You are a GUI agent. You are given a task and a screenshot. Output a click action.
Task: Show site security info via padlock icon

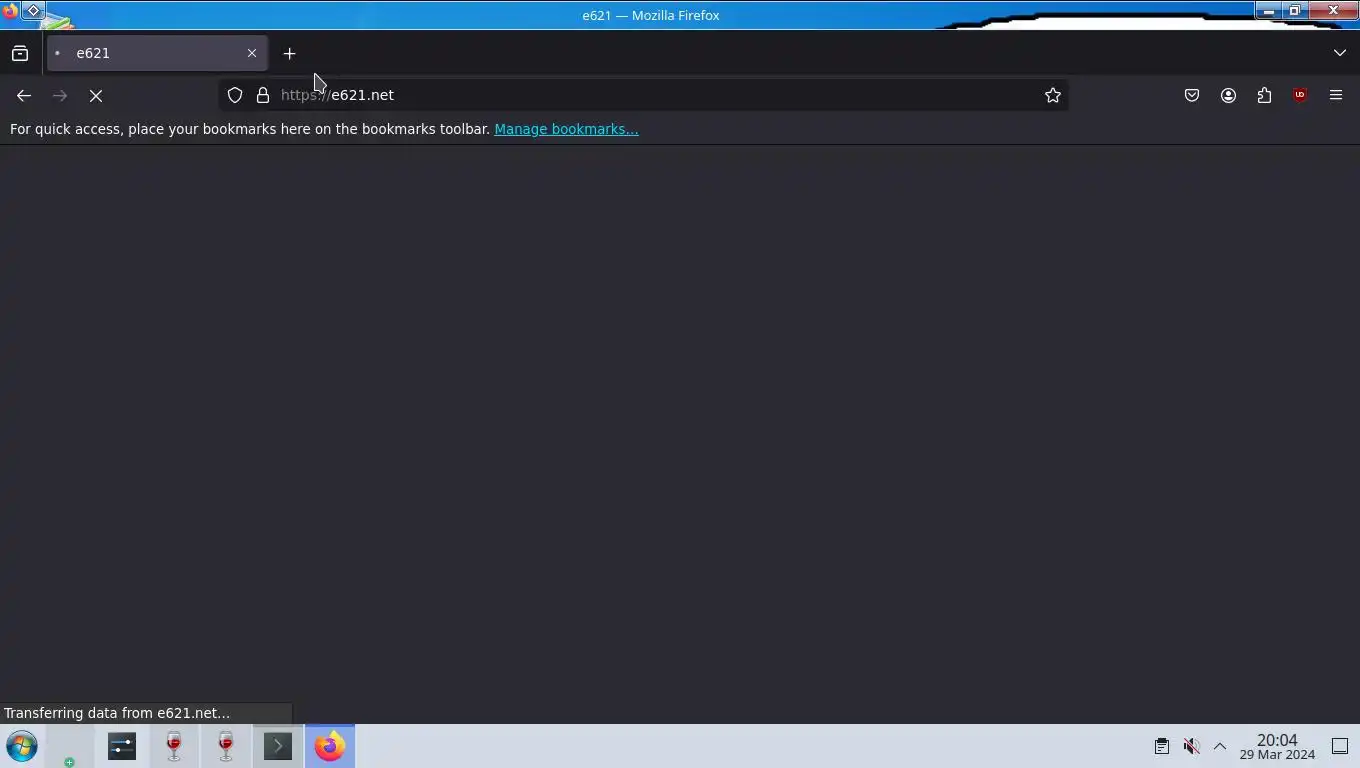[x=263, y=95]
